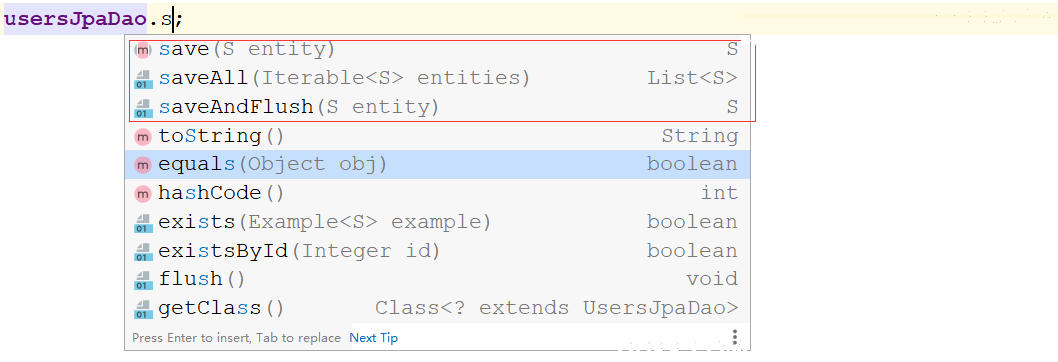The image size is (1058, 362).
Task: Choose exists(Example<S> example) suggestion
Action: (x=437, y=222)
